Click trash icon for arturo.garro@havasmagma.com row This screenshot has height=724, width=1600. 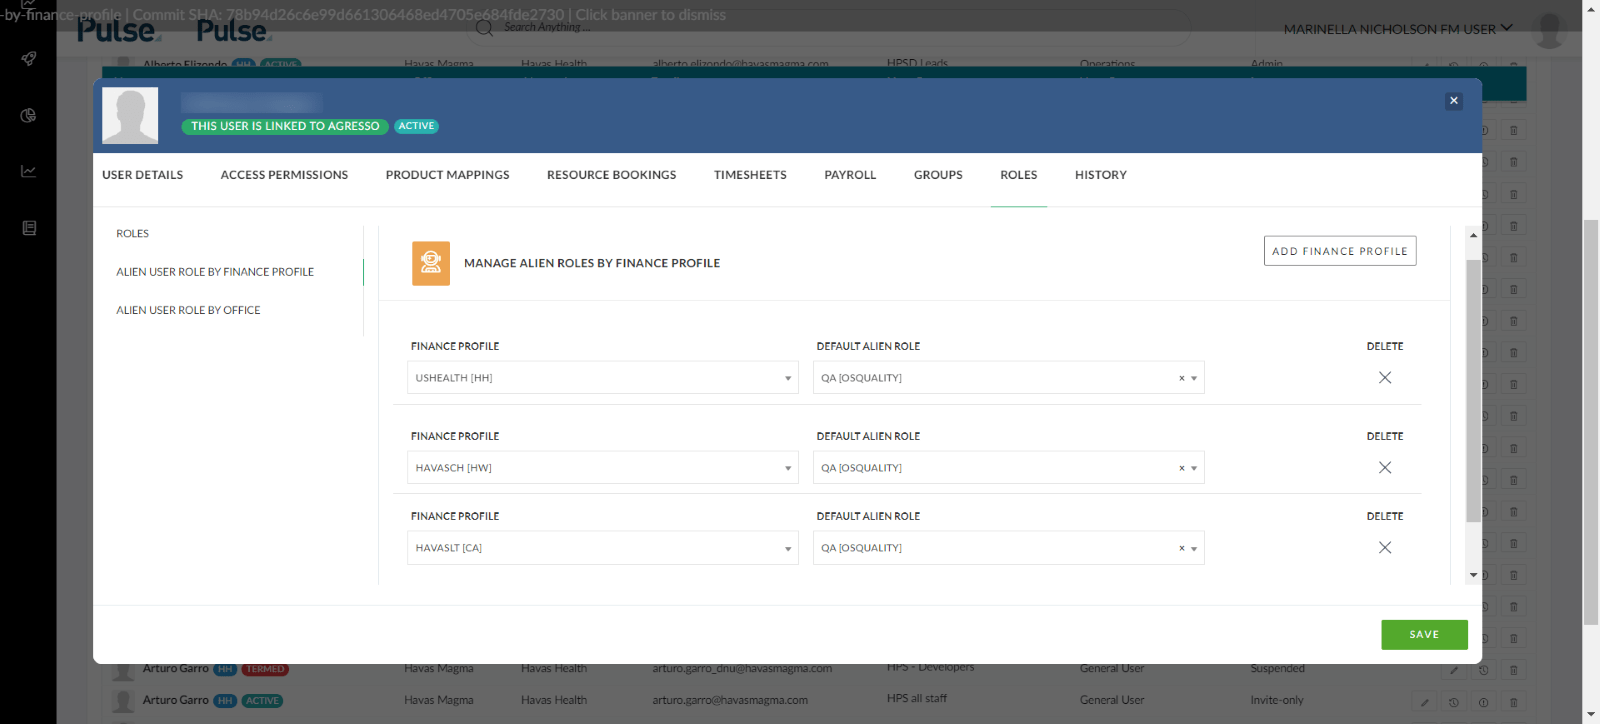(x=1513, y=702)
